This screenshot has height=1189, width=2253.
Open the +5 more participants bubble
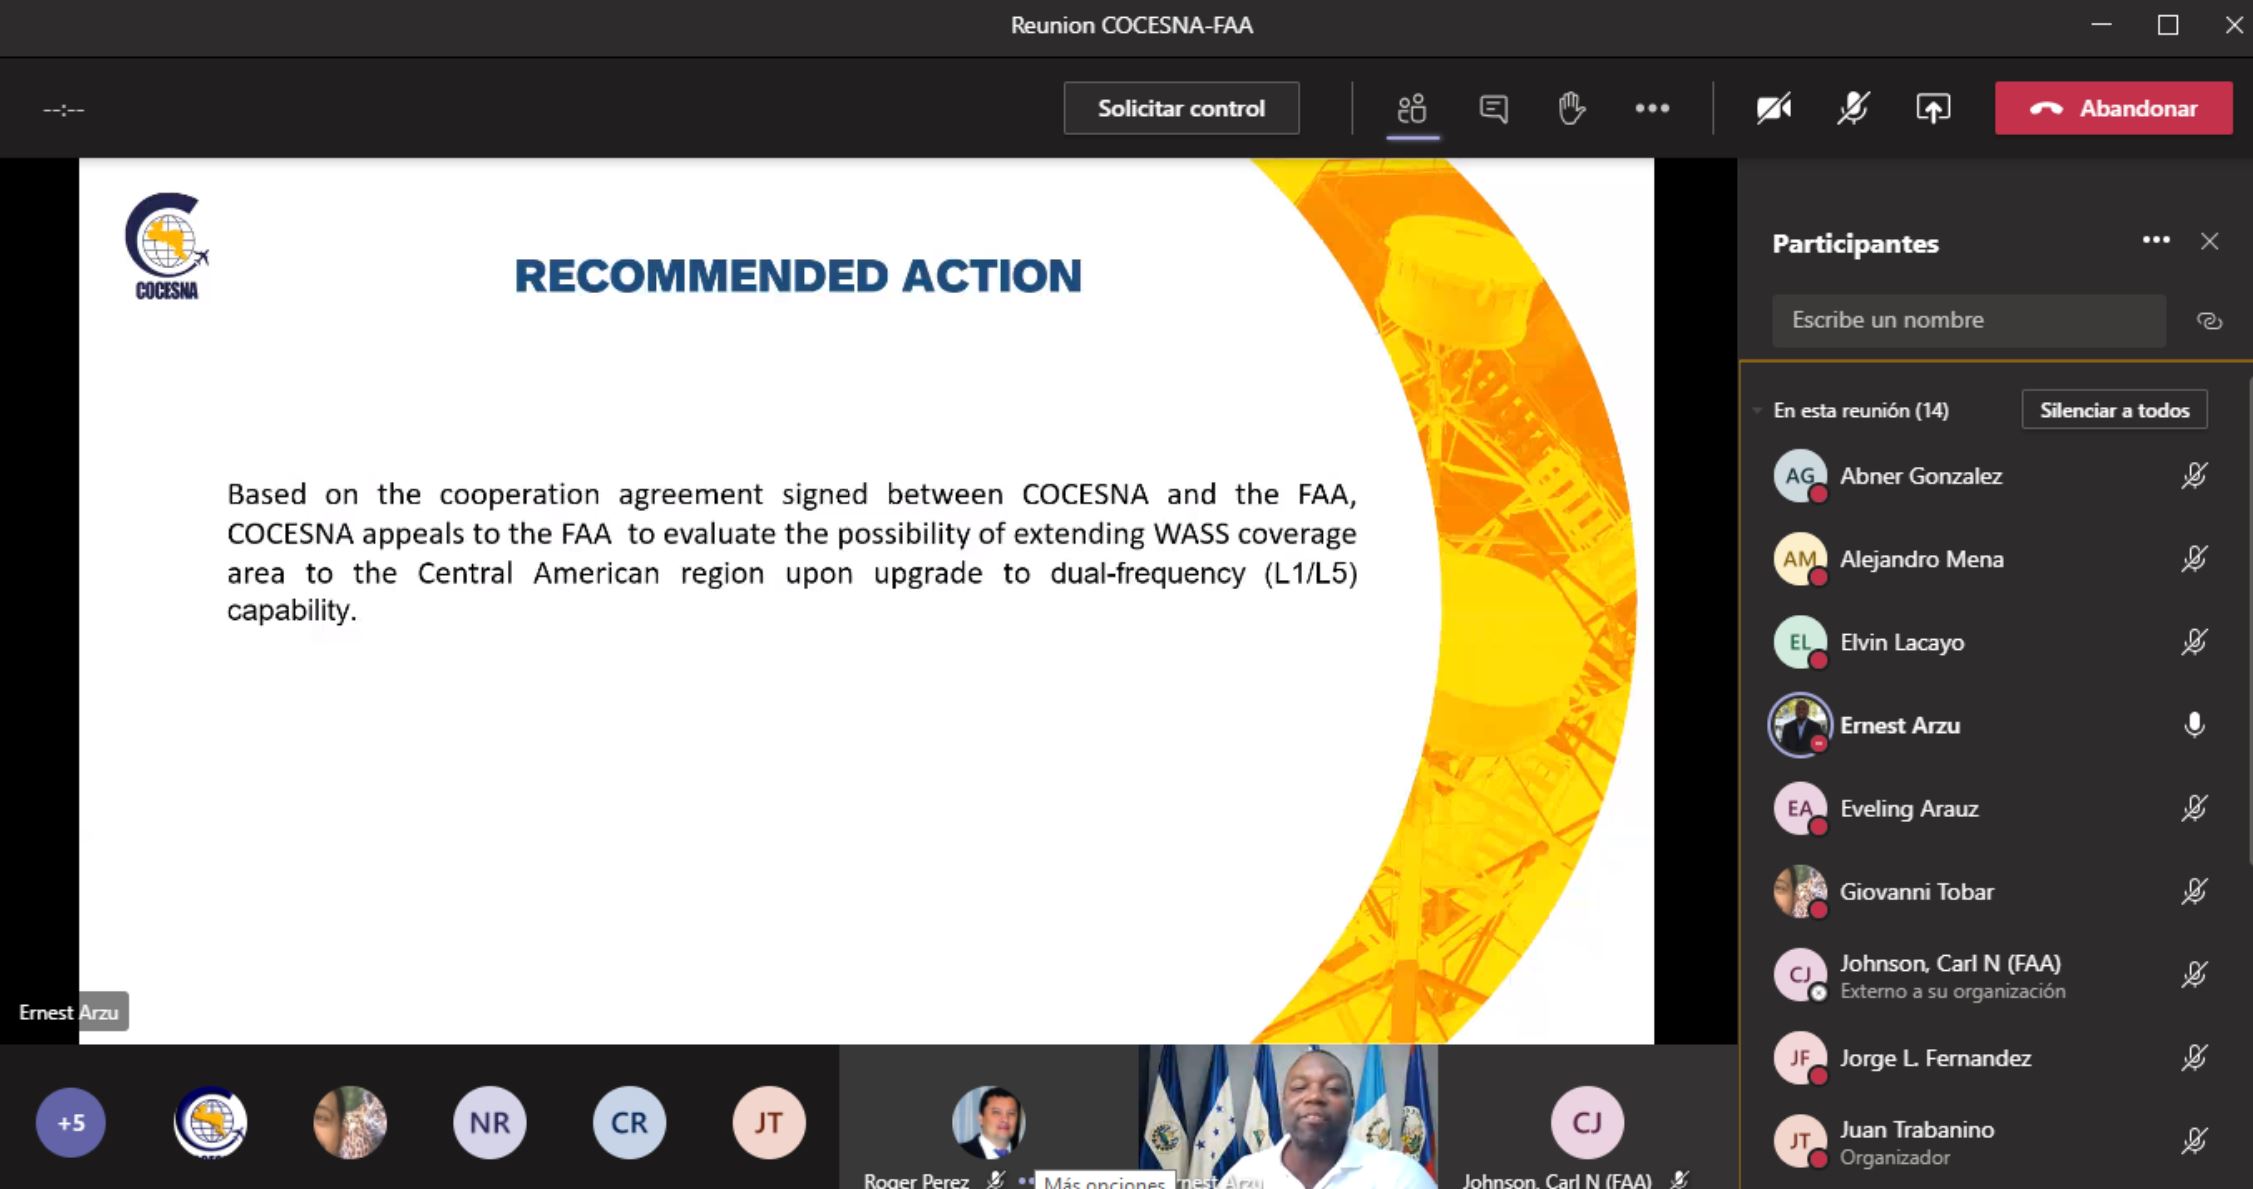point(71,1123)
